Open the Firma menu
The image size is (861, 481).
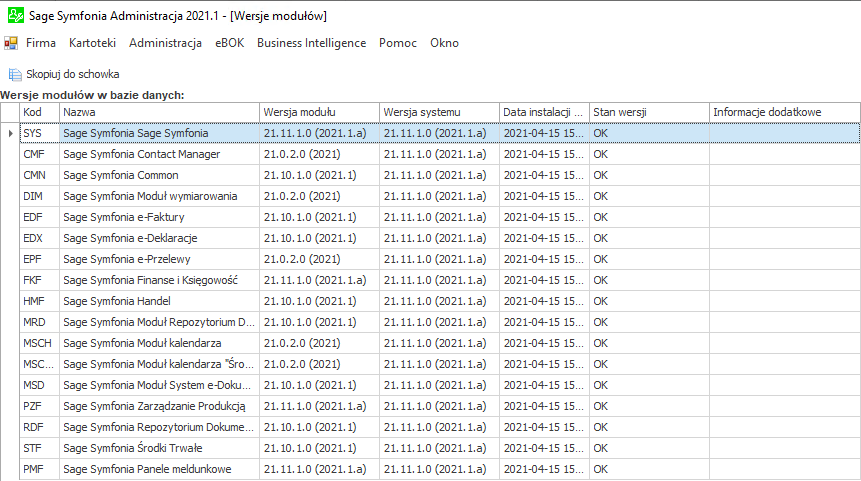(41, 43)
